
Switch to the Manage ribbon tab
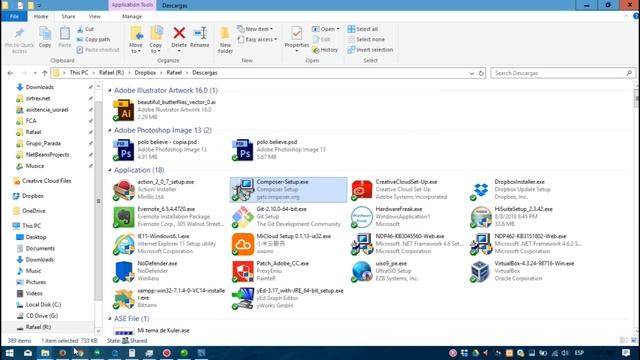coord(132,16)
